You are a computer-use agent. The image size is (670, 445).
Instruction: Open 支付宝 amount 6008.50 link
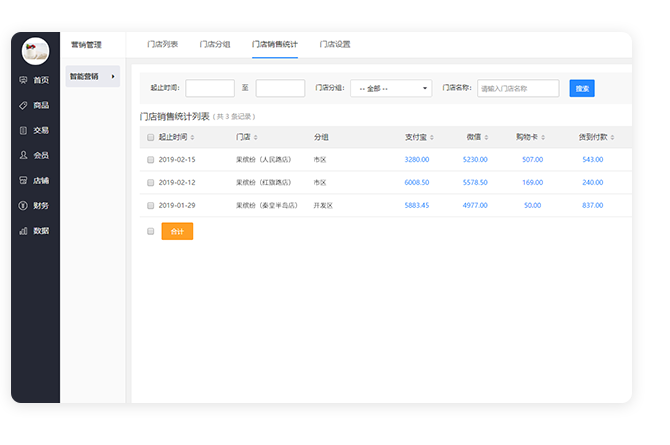[x=417, y=183]
